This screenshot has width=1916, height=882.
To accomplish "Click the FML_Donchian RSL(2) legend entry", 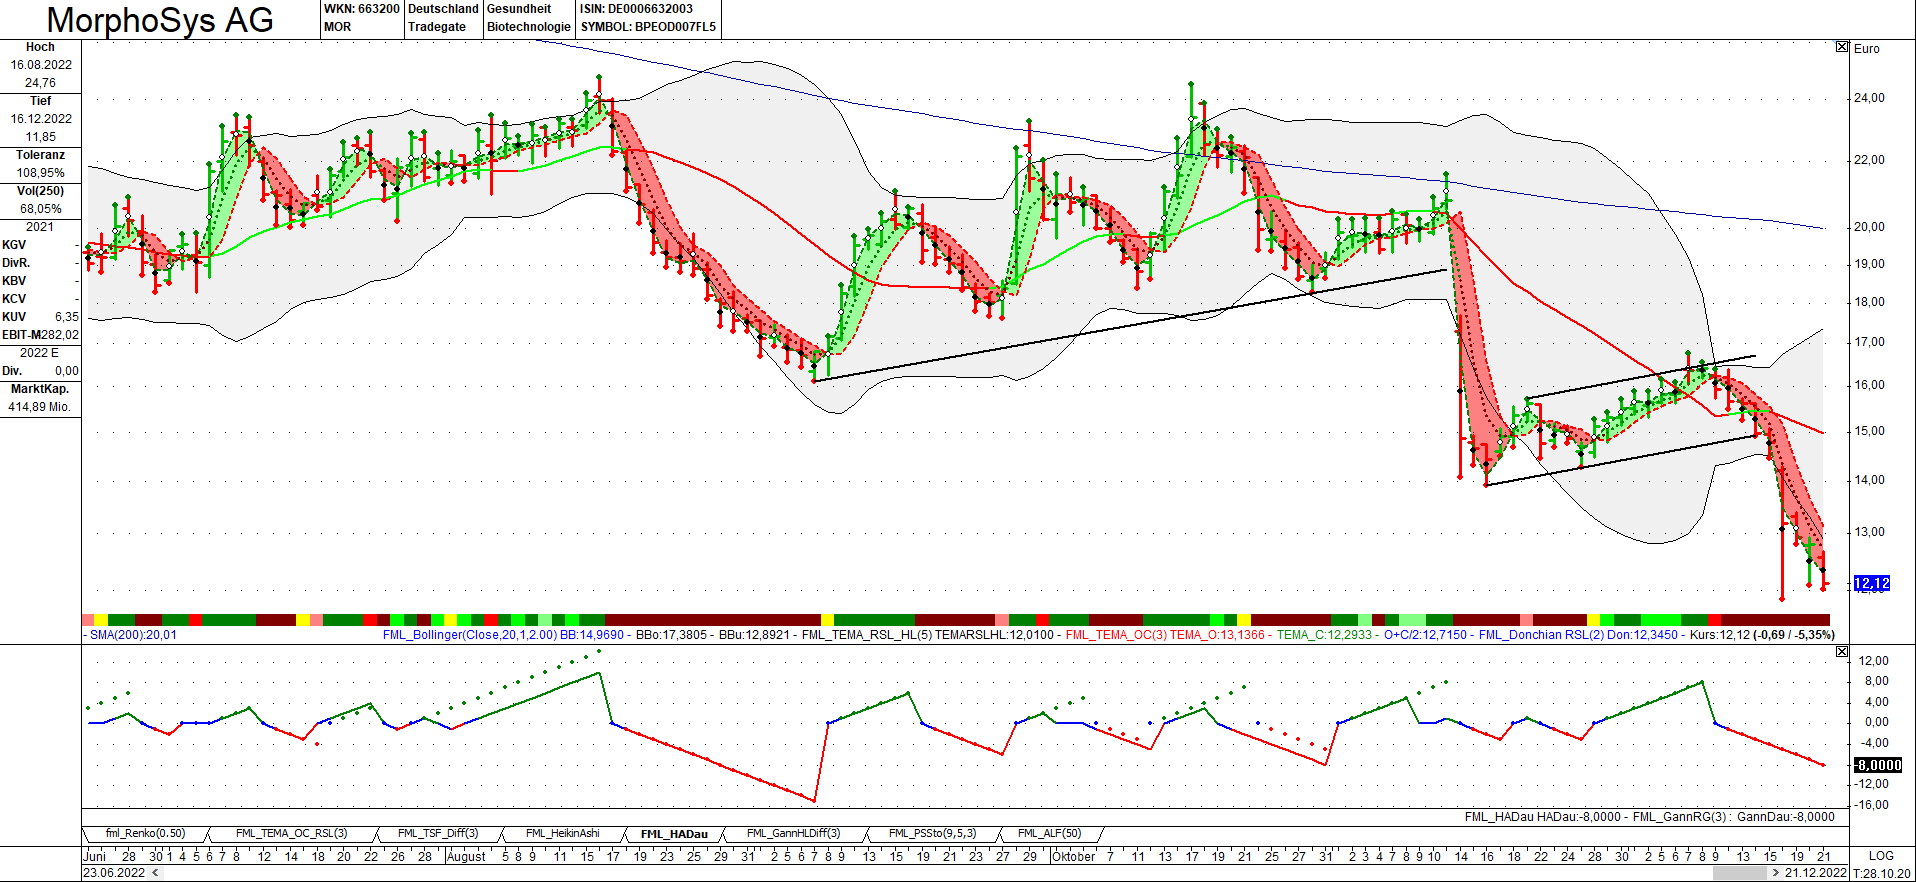I will tap(1579, 635).
